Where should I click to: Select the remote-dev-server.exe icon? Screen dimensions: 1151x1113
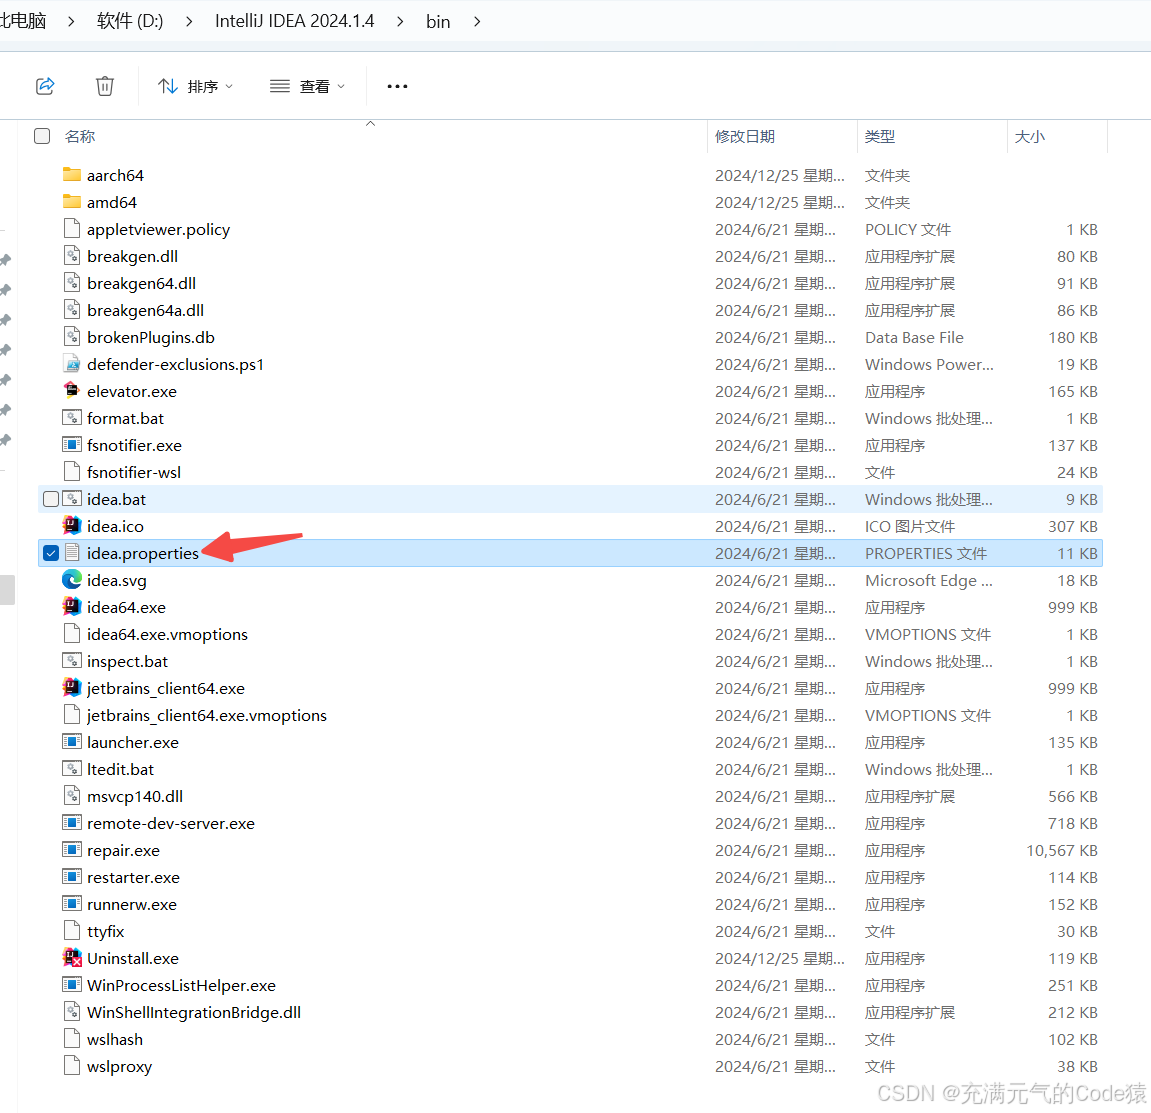coord(72,823)
